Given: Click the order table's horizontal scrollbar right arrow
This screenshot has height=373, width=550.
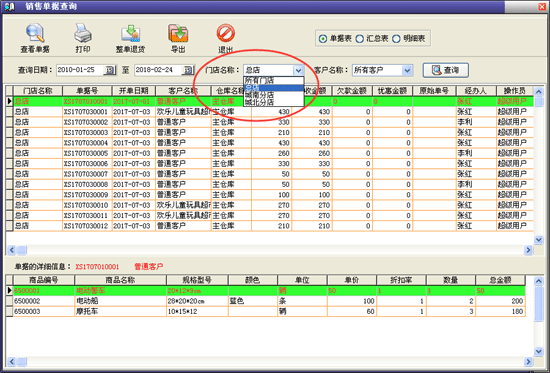Looking at the screenshot, I should click(528, 250).
